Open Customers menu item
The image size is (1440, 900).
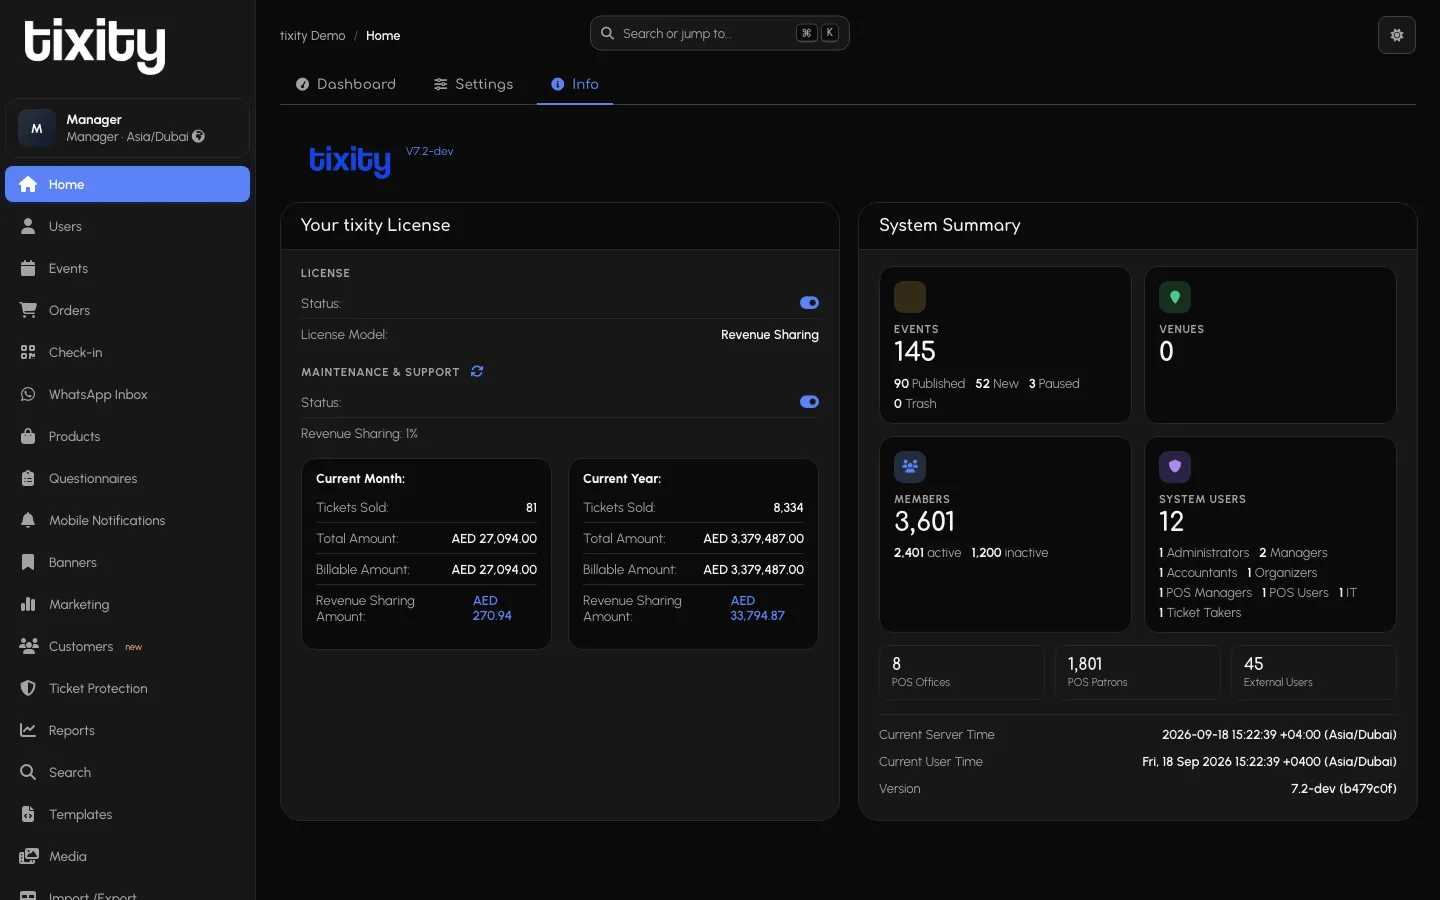point(127,646)
